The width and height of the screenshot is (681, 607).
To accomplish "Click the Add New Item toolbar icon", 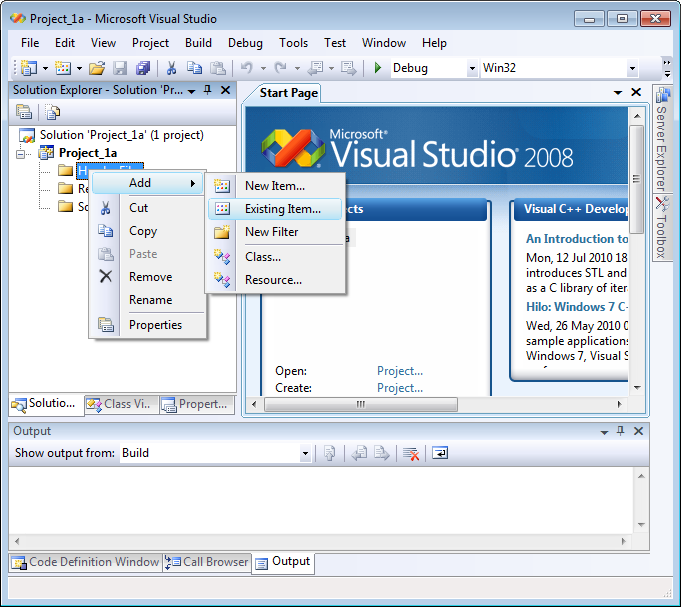I will (x=64, y=68).
